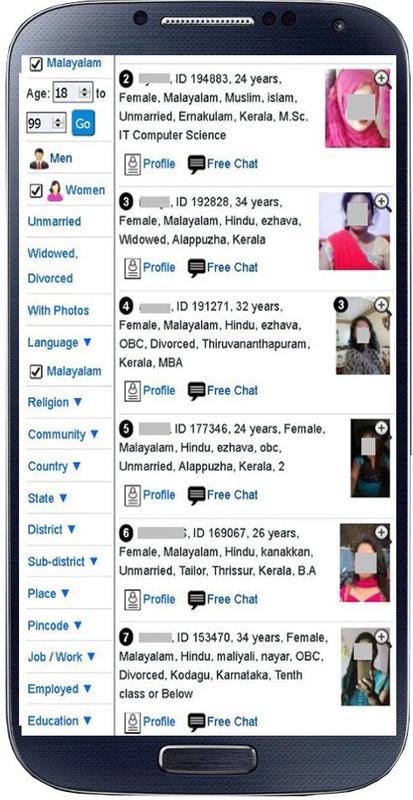Open the Job / Work filter dropdown
This screenshot has width=413, height=800.
[x=62, y=657]
